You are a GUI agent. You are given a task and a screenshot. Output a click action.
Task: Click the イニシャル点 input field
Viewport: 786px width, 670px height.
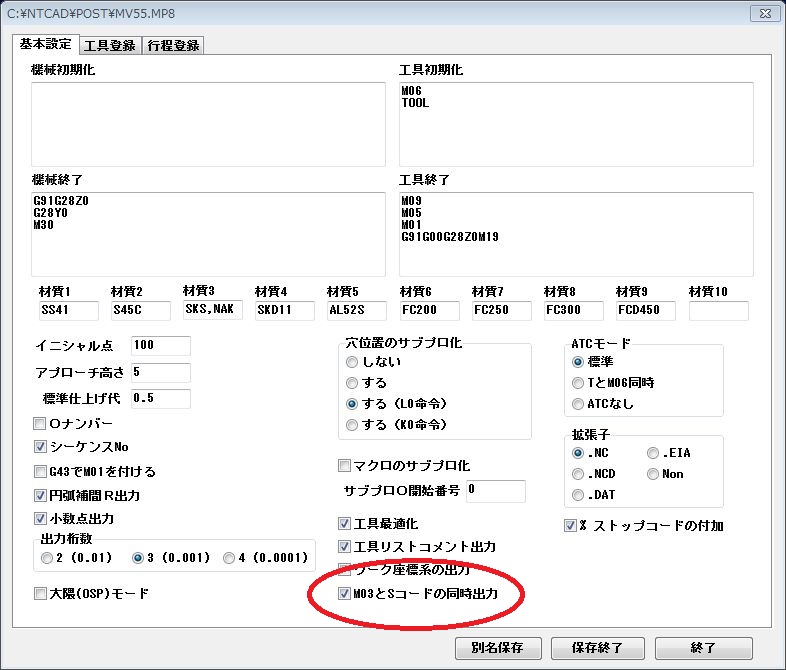coord(160,345)
